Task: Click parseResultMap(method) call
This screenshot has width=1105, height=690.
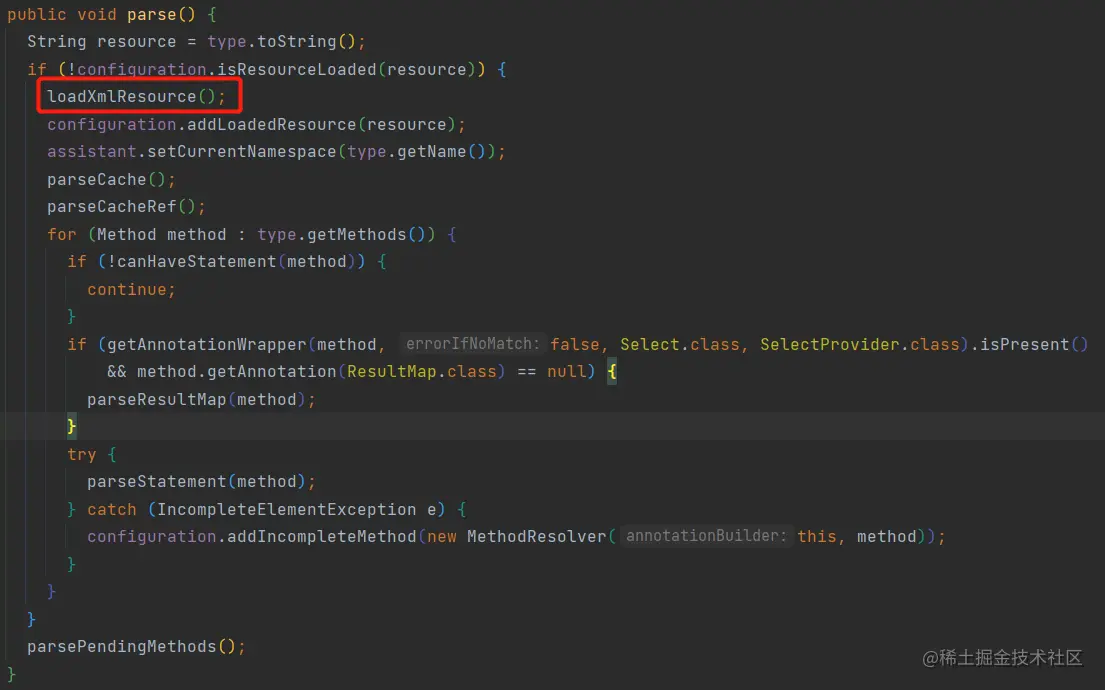Action: (x=197, y=400)
